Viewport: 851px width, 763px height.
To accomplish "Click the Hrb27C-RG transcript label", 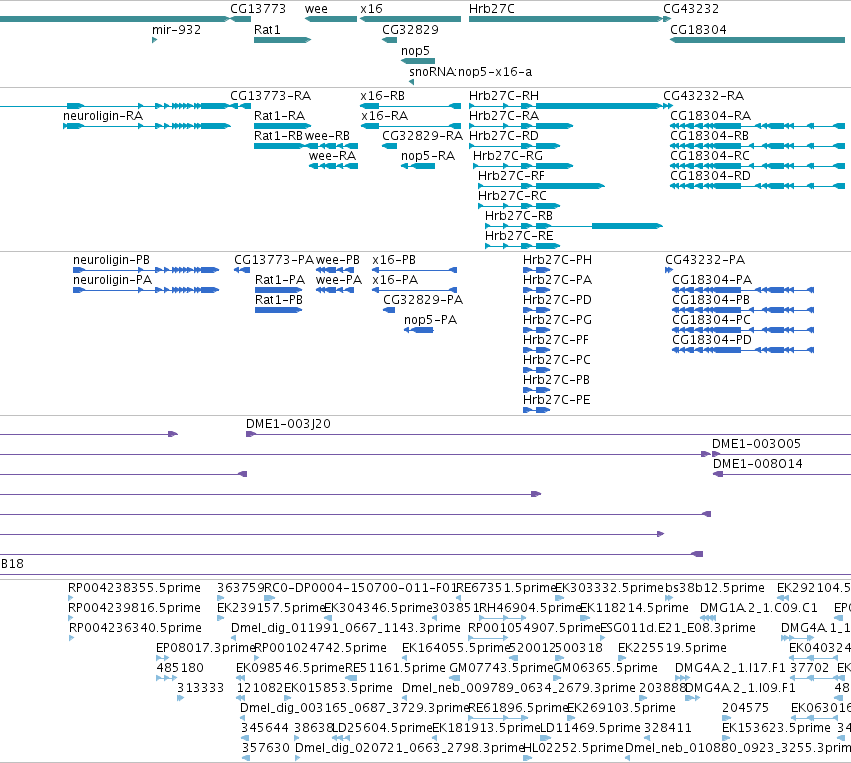I will [x=507, y=156].
